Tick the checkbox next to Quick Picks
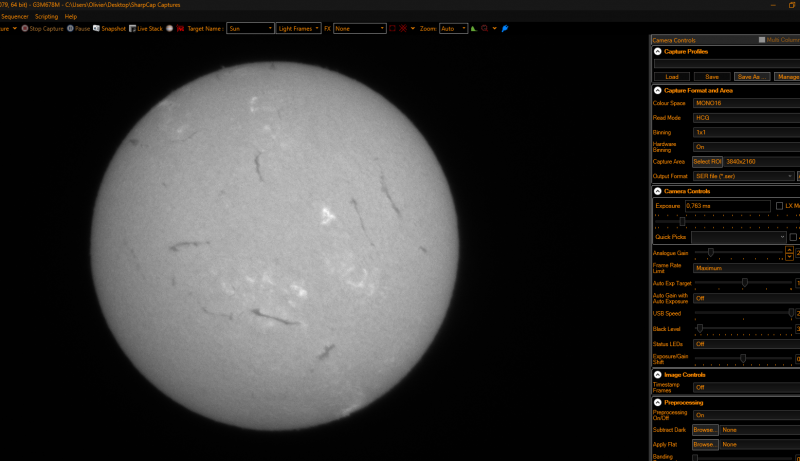800x461 pixels. coord(793,237)
